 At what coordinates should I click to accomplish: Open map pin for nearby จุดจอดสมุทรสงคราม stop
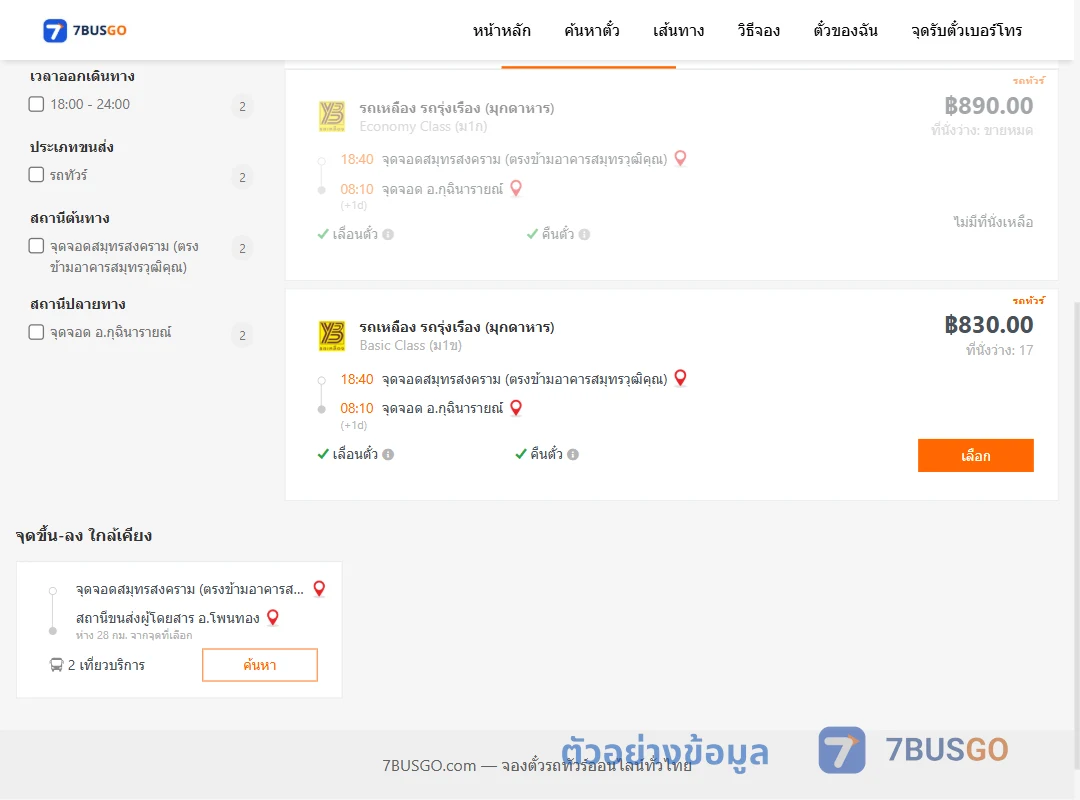(x=320, y=588)
